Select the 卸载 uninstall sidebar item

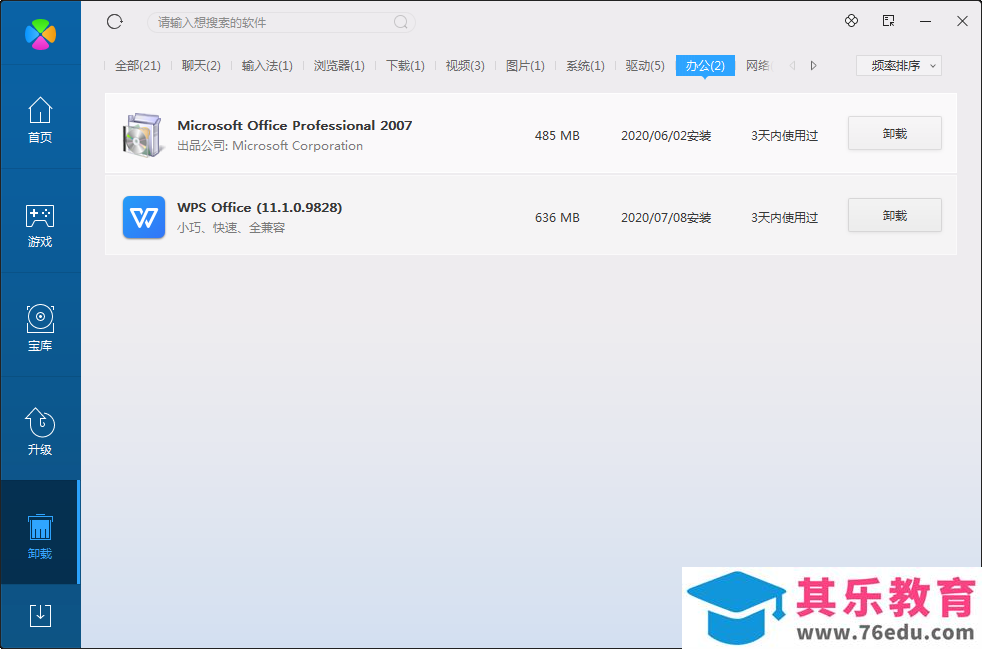[40, 534]
